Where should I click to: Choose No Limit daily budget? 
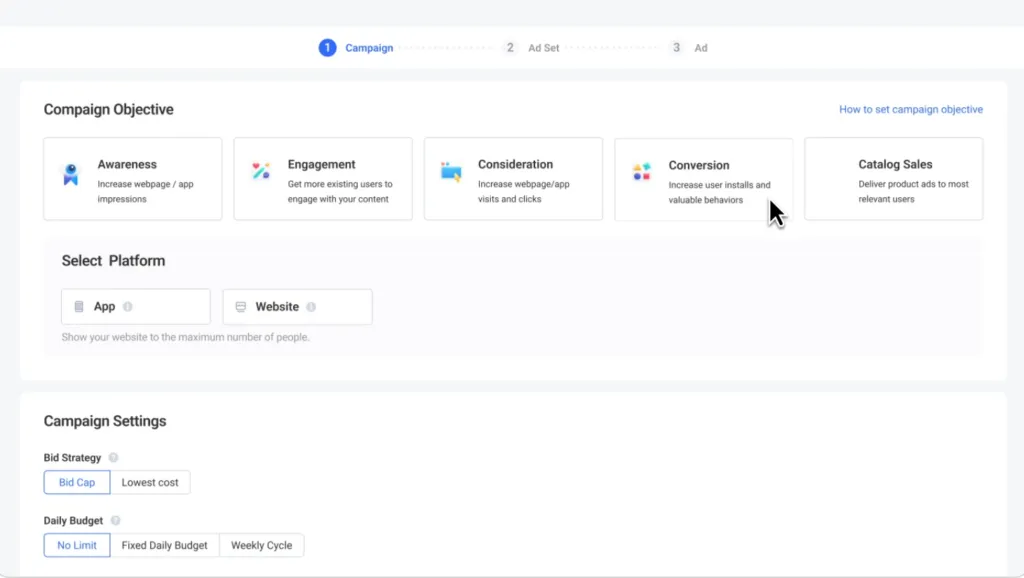click(77, 545)
